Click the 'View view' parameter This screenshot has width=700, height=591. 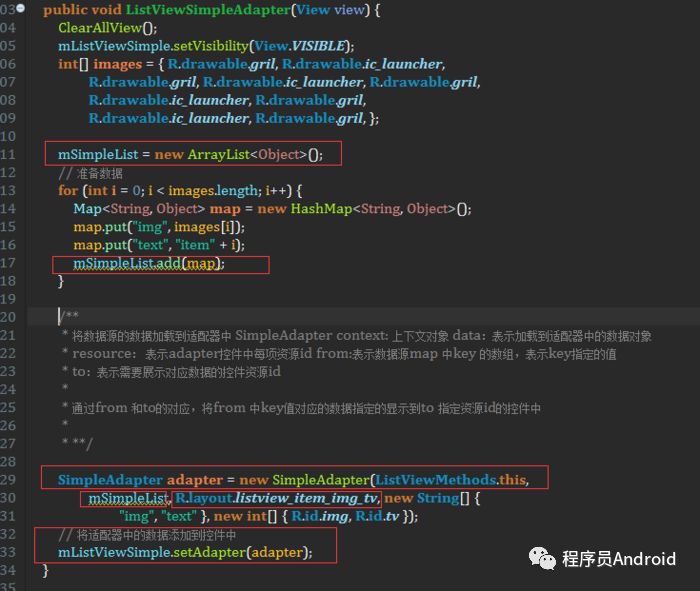[x=330, y=10]
